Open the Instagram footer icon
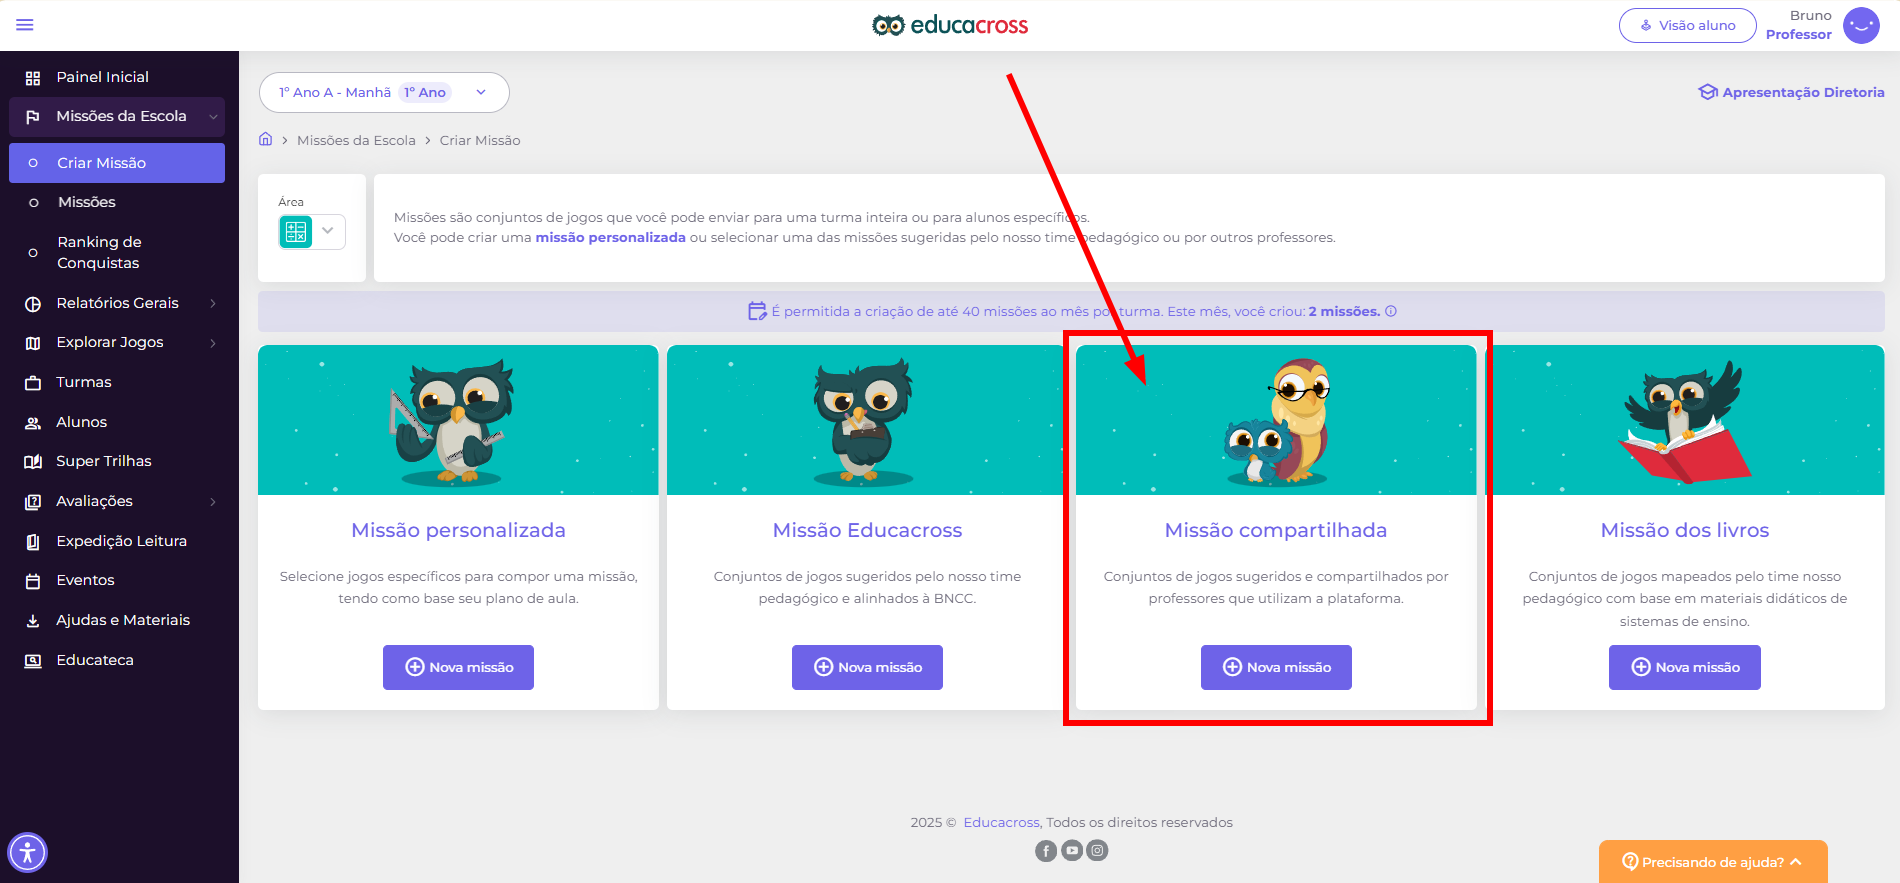 (x=1097, y=851)
